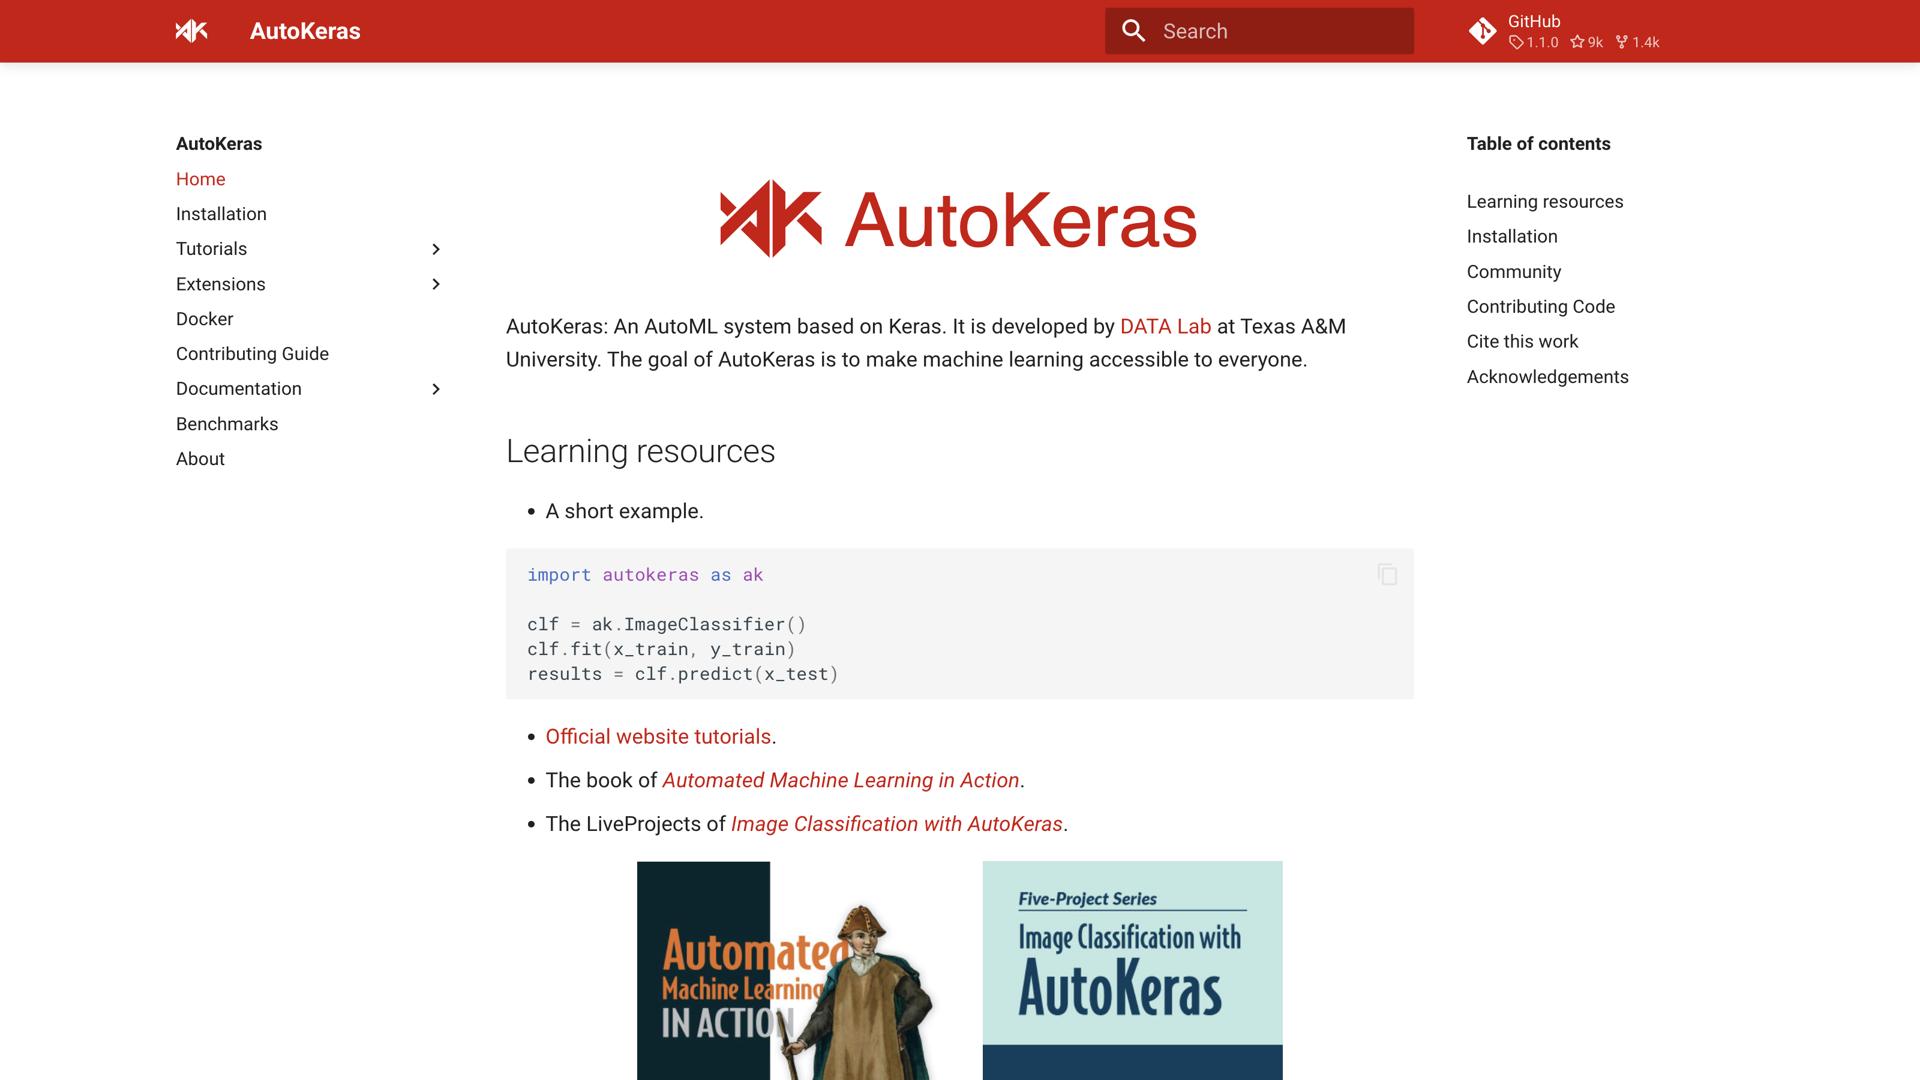Screen dimensions: 1920x1080
Task: Open the search magnifier icon
Action: coord(1134,31)
